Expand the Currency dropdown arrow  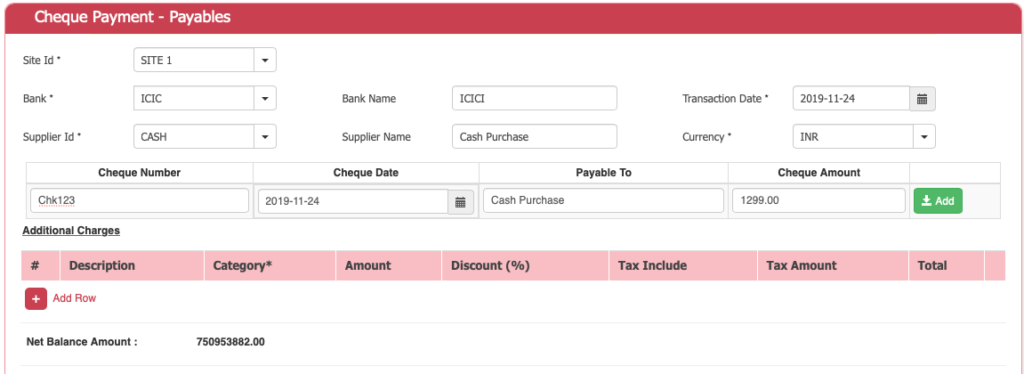(x=923, y=137)
